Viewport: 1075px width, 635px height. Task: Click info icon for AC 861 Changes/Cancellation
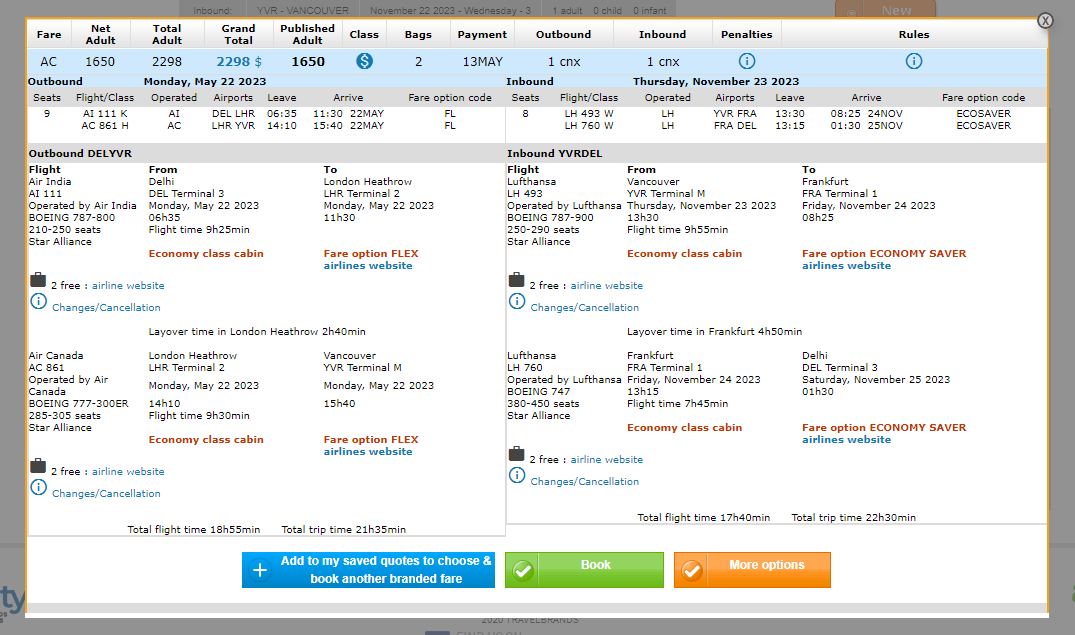pyautogui.click(x=38, y=487)
